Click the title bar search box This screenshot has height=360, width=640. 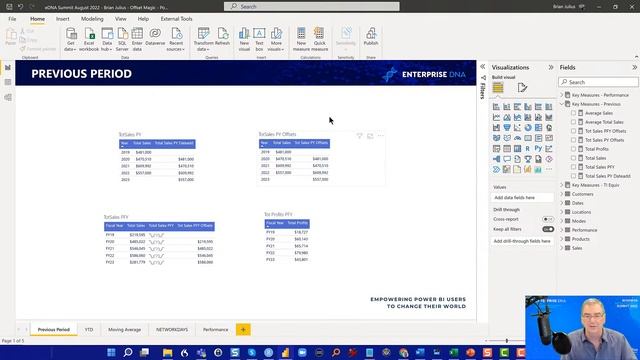(312, 7)
